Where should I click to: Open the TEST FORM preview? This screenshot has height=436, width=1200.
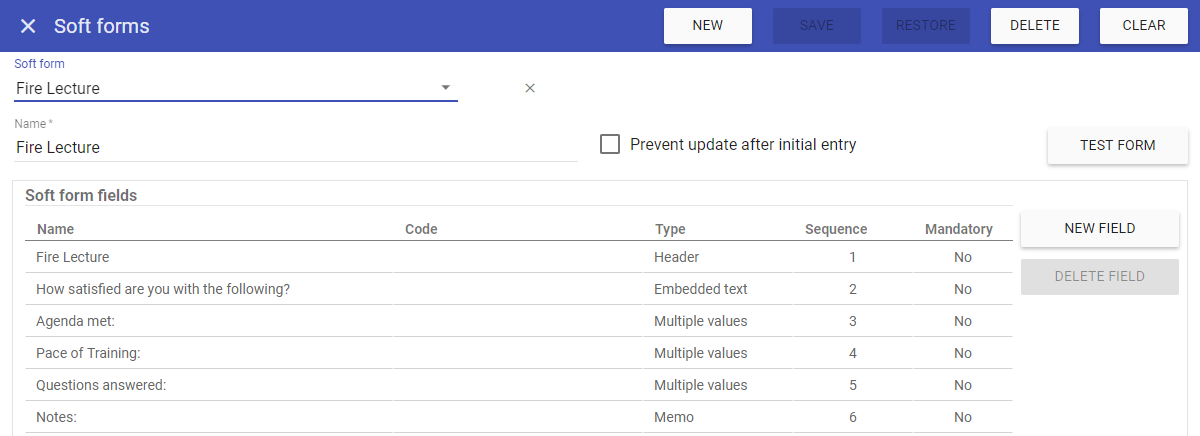[1117, 145]
